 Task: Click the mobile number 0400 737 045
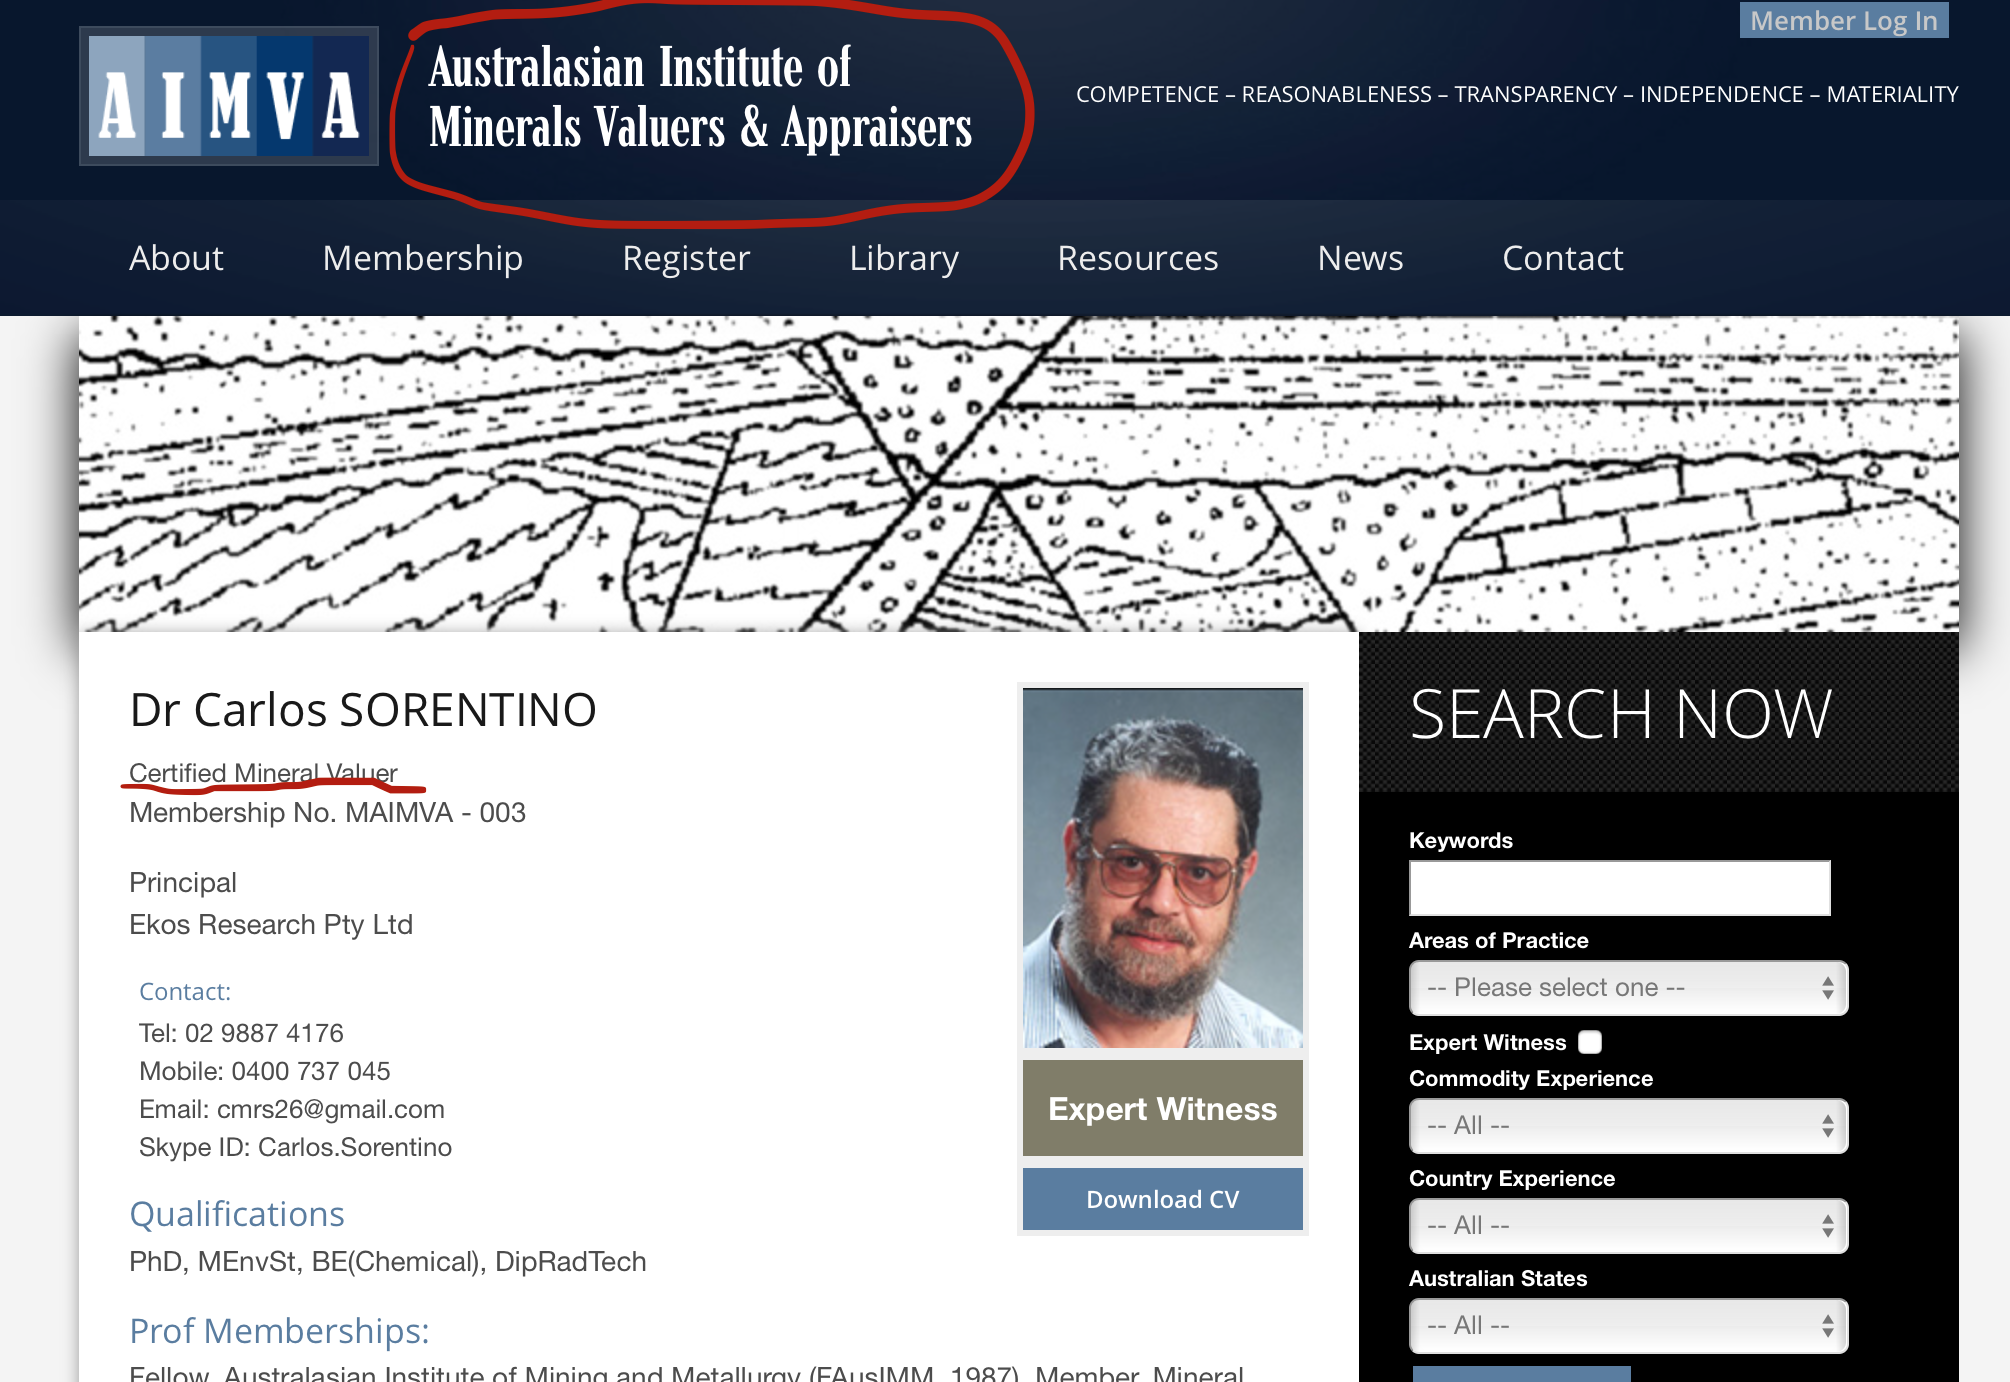(311, 1071)
